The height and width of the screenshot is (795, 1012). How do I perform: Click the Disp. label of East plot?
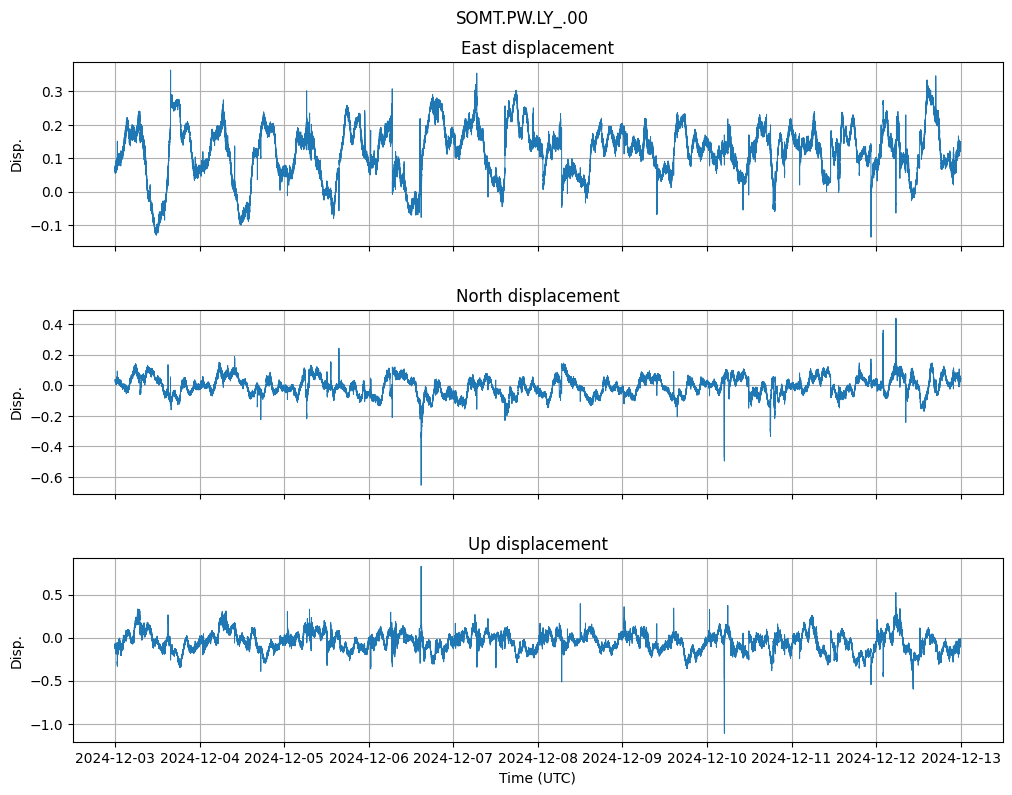[x=17, y=154]
